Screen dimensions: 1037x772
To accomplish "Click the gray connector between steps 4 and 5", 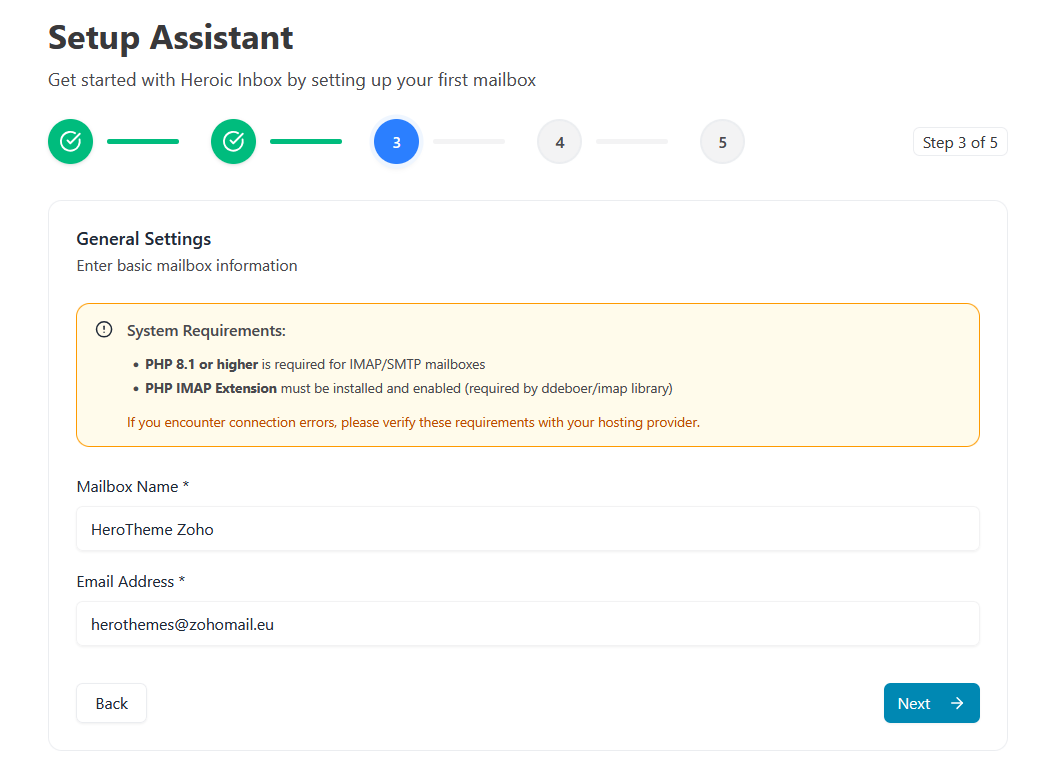I will pos(632,142).
